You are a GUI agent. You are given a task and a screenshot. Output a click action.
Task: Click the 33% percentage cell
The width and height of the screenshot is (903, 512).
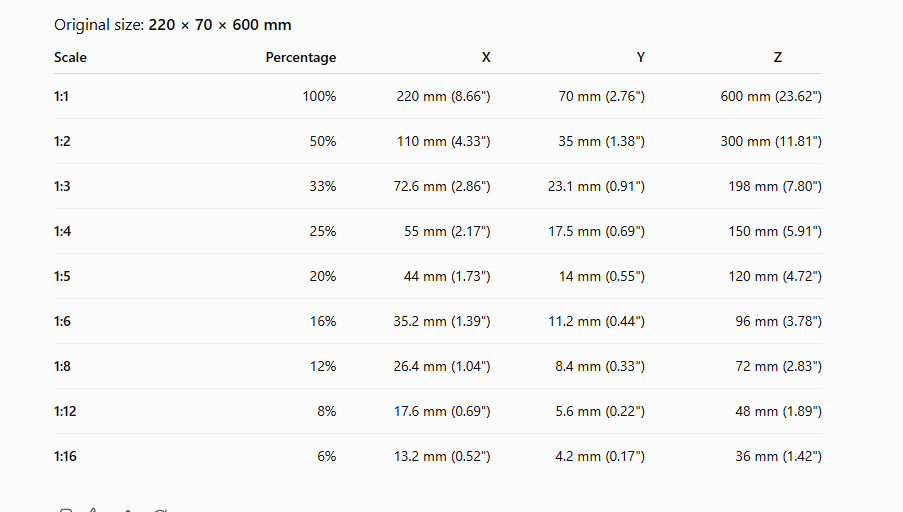click(322, 186)
